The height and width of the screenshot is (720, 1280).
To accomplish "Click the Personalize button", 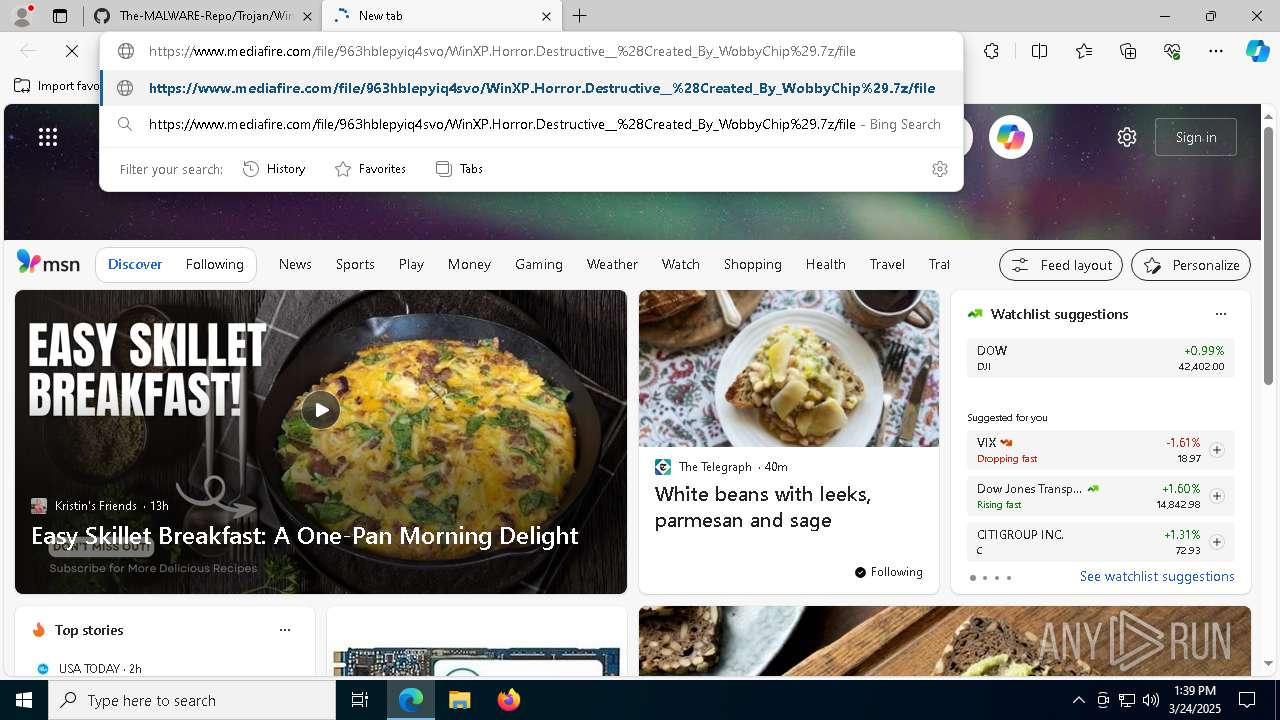I will point(1191,265).
